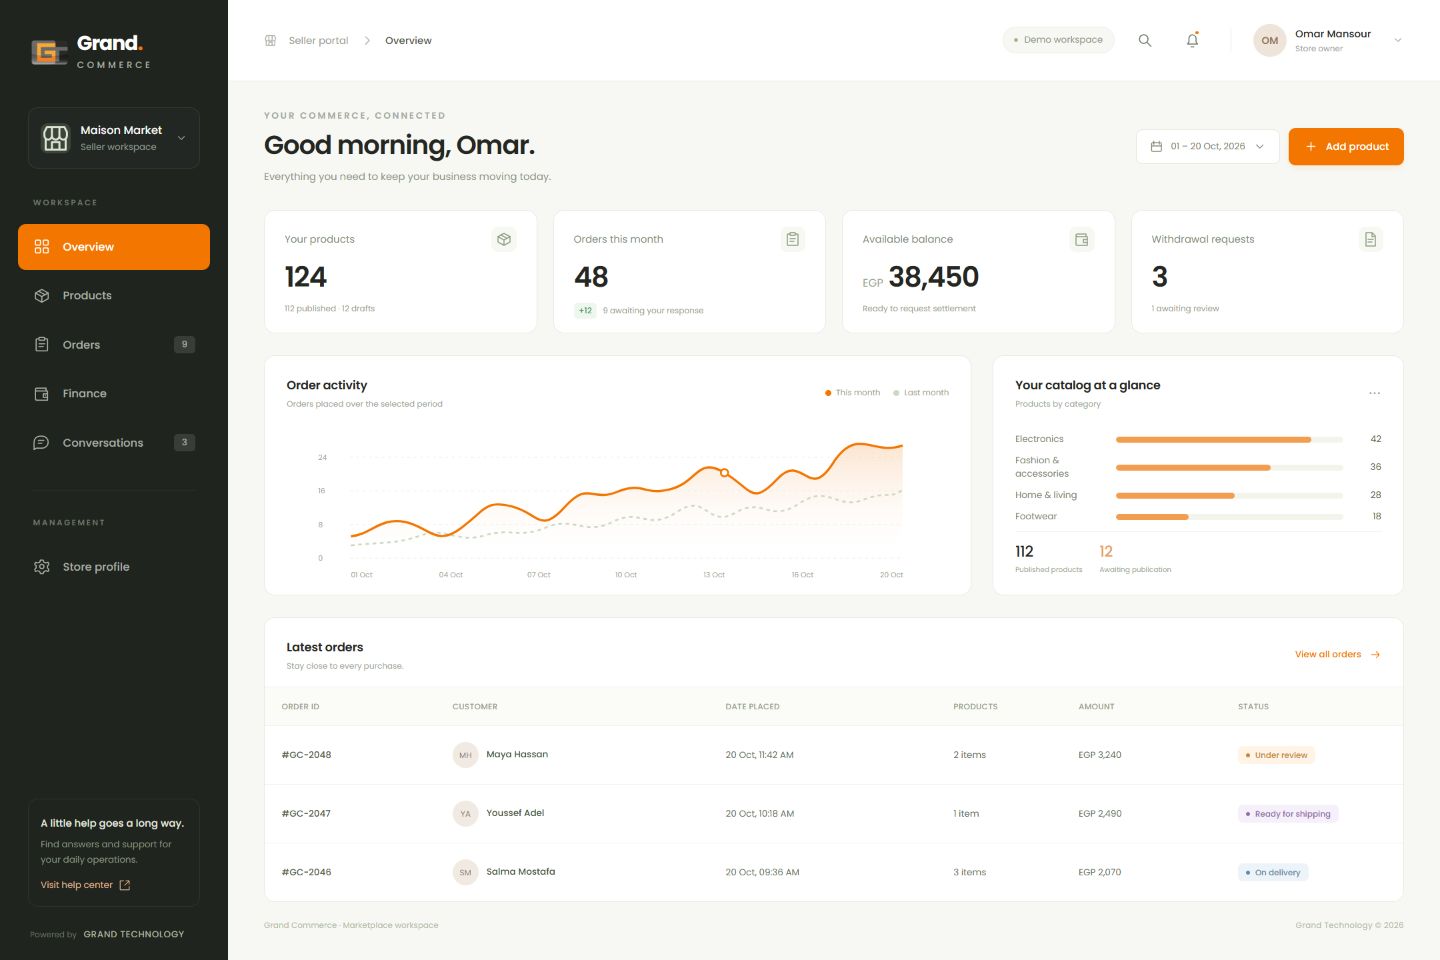The width and height of the screenshot is (1440, 960).
Task: Click the Demo workspace badge
Action: (x=1058, y=40)
